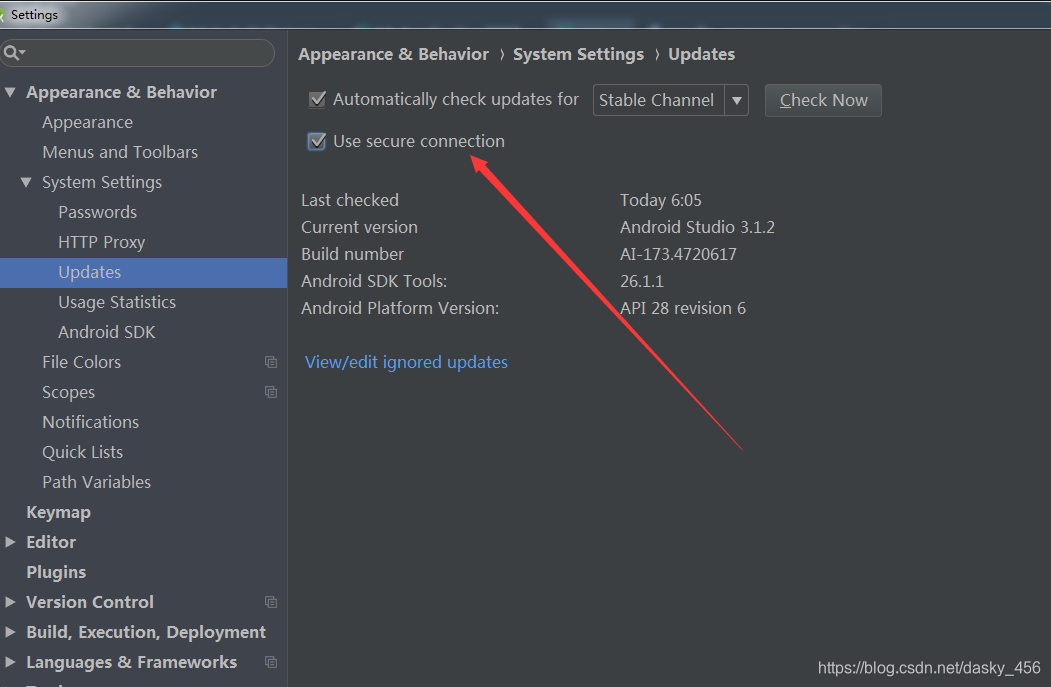The height and width of the screenshot is (687, 1051).
Task: Expand Build, Execution, Deployment section
Action: 10,632
